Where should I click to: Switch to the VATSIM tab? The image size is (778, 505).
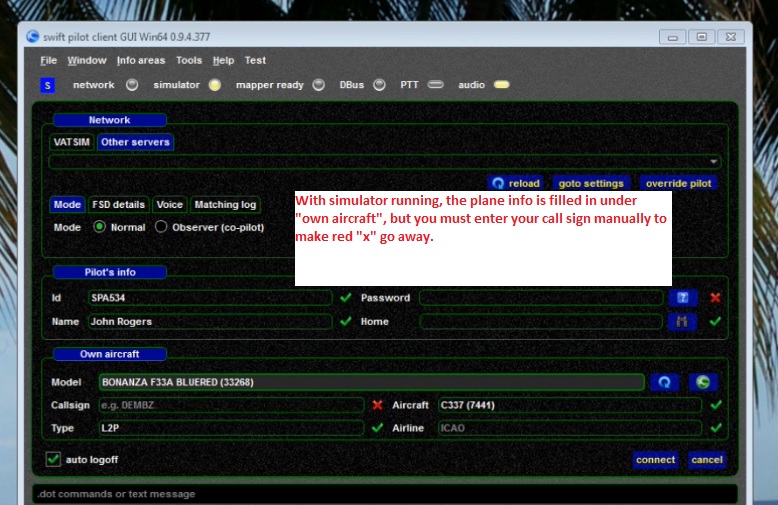[71, 142]
